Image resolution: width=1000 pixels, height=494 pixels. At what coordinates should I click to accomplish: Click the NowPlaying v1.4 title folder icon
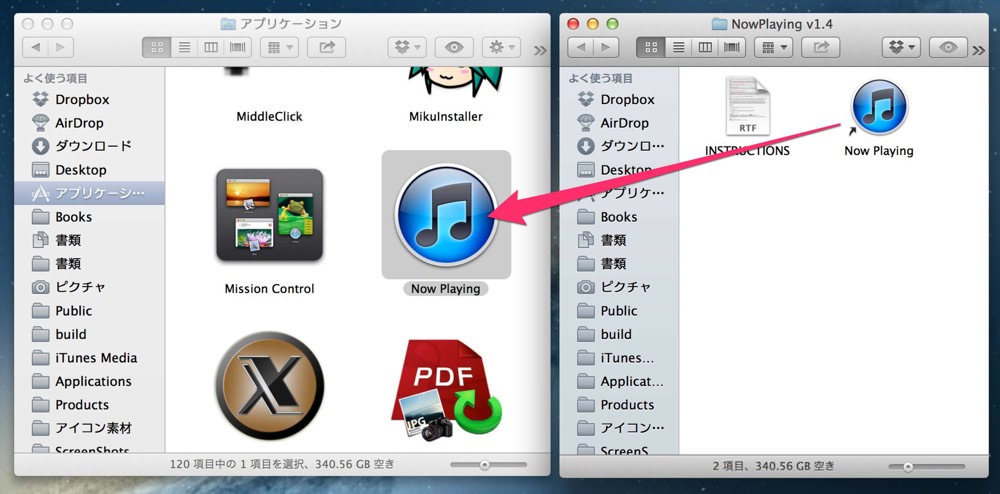[x=719, y=24]
